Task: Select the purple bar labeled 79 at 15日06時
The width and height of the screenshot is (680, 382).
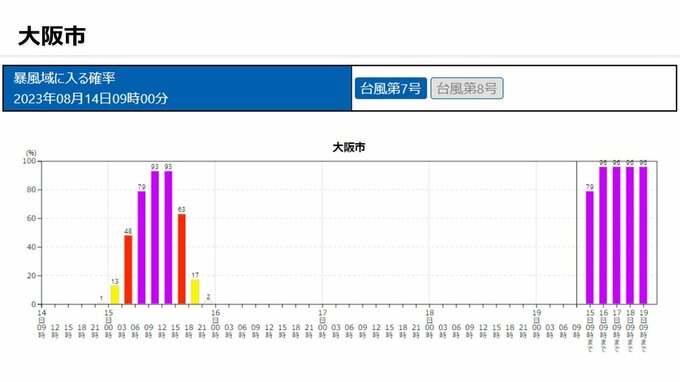Action: coord(141,248)
